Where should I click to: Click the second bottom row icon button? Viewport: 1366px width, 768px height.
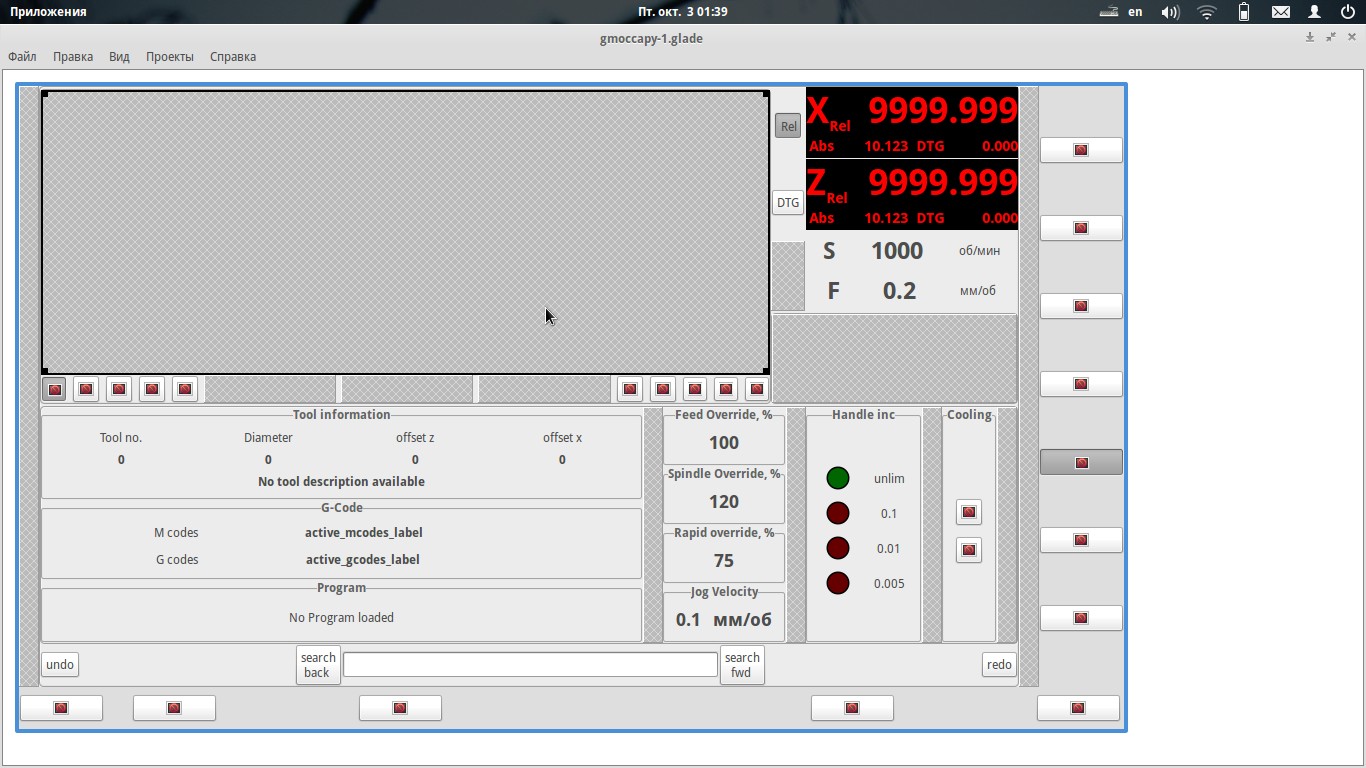[174, 708]
